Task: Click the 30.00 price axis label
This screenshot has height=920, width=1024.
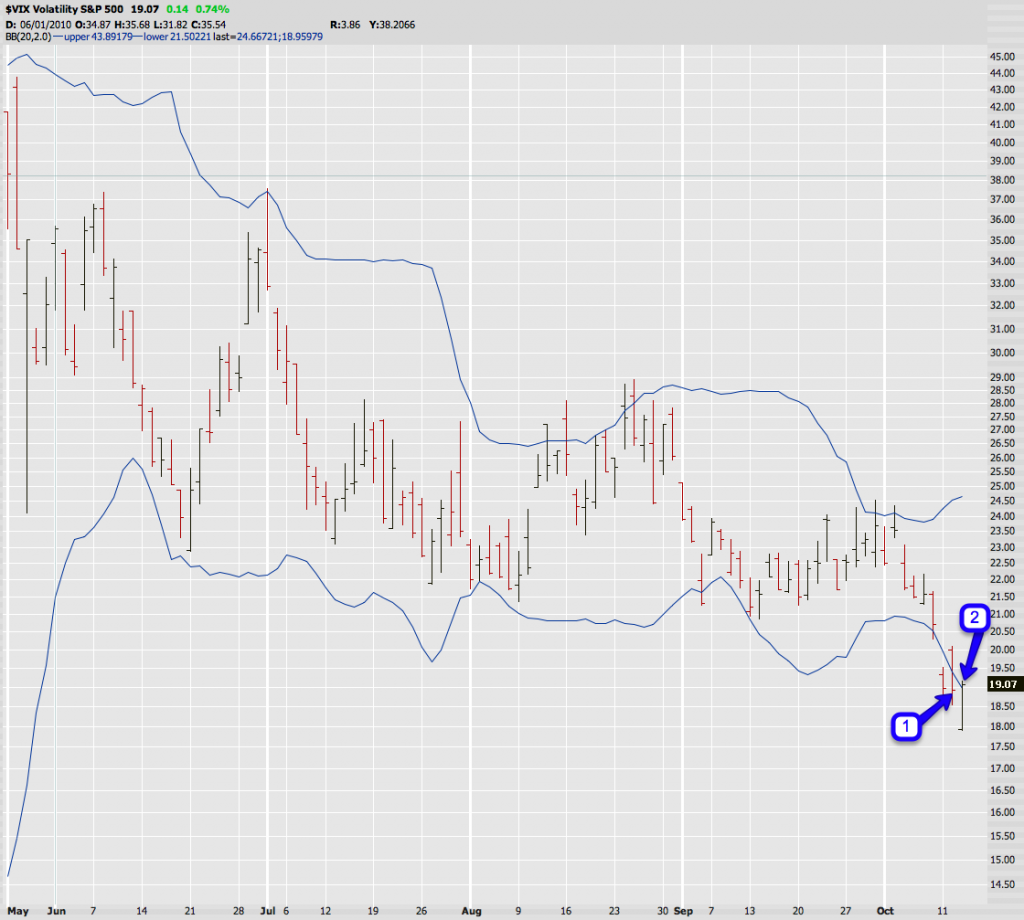Action: pyautogui.click(x=1002, y=353)
